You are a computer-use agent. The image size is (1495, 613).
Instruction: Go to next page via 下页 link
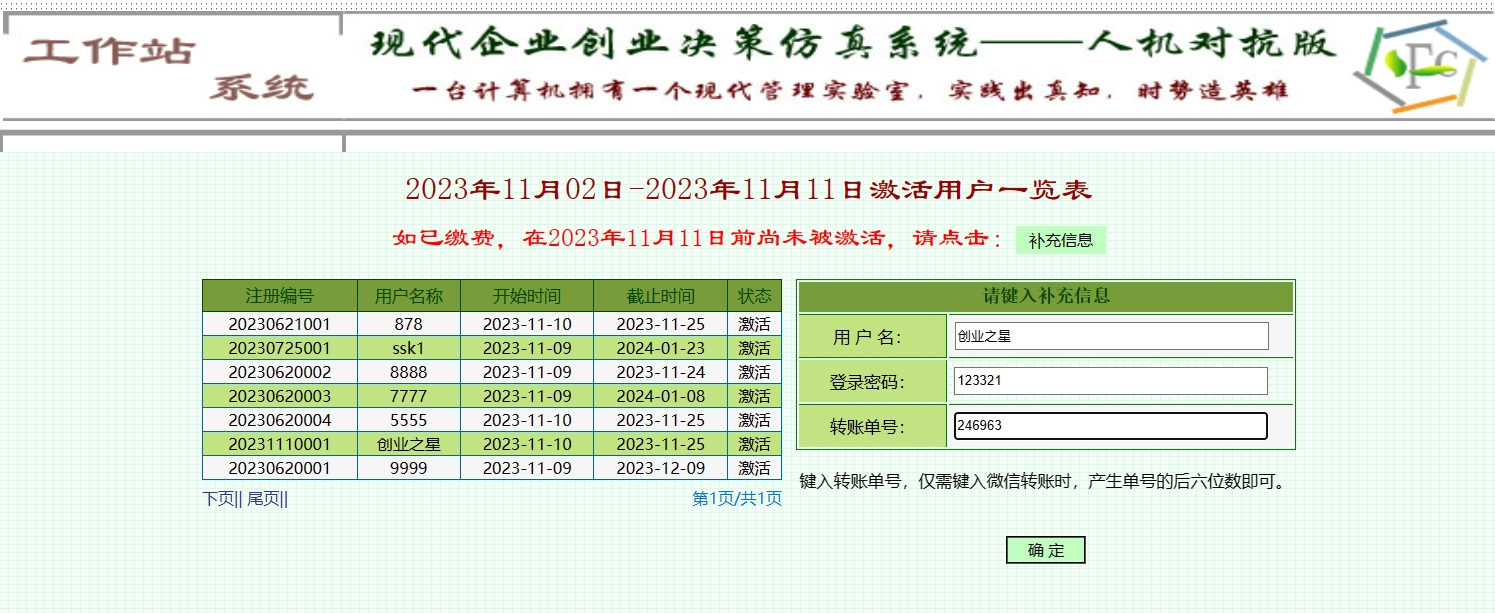click(218, 499)
